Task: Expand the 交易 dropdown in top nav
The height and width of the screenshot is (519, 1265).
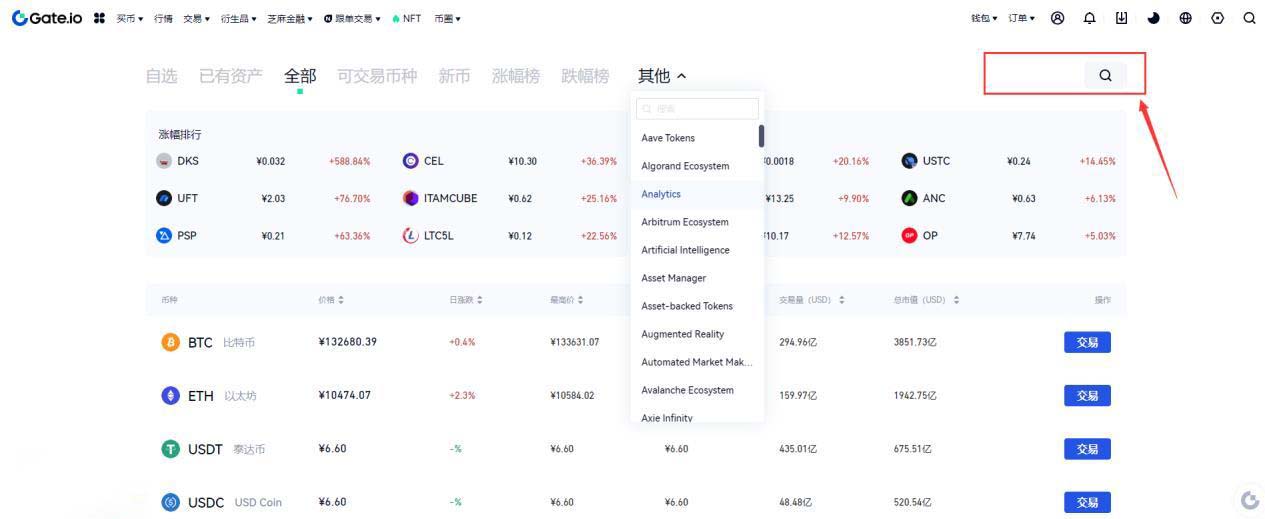Action: point(196,18)
